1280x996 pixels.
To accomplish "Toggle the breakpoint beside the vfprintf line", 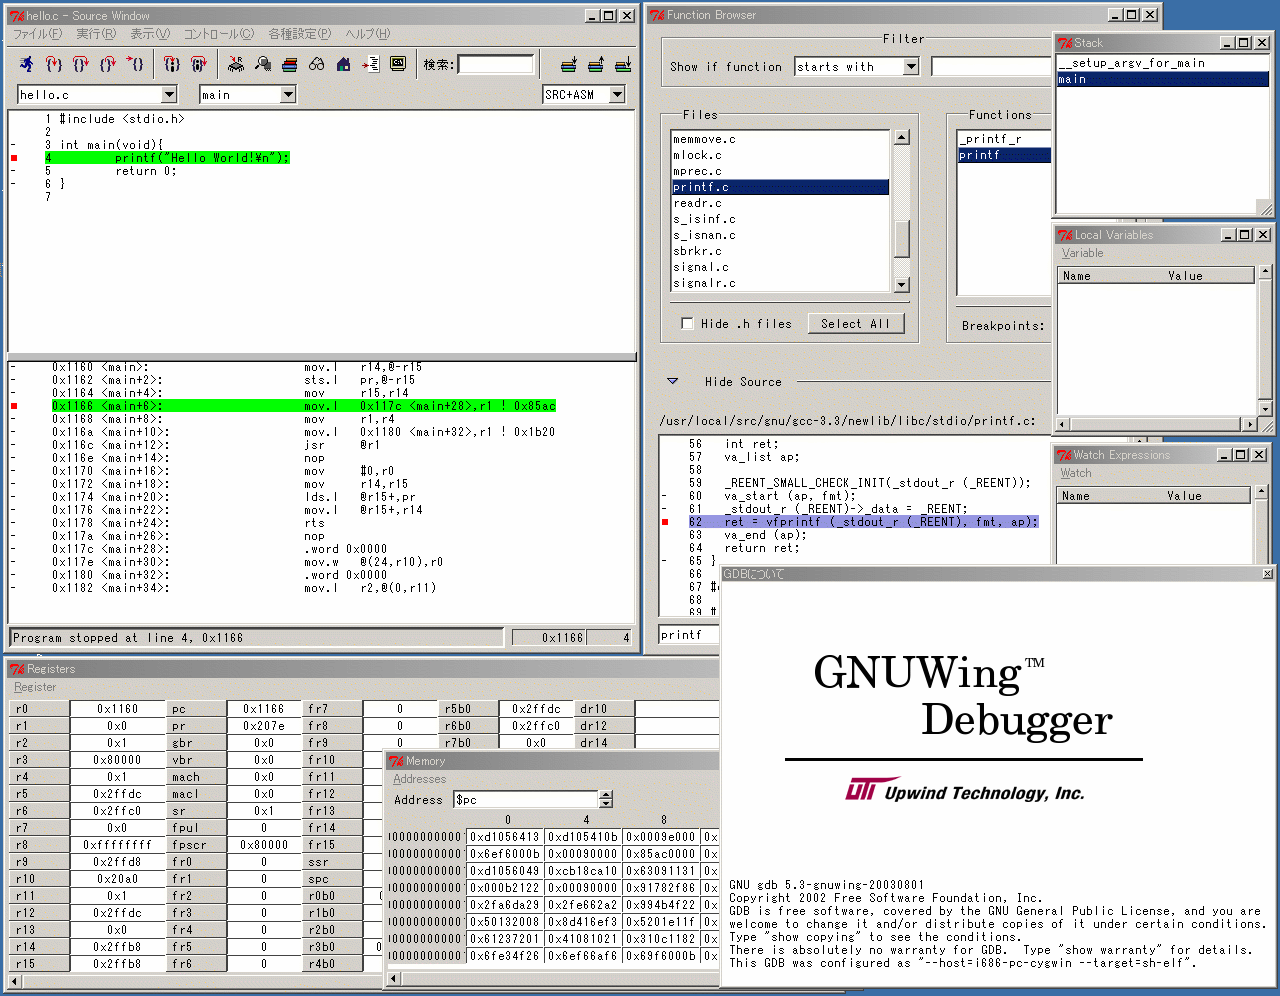I will [666, 521].
